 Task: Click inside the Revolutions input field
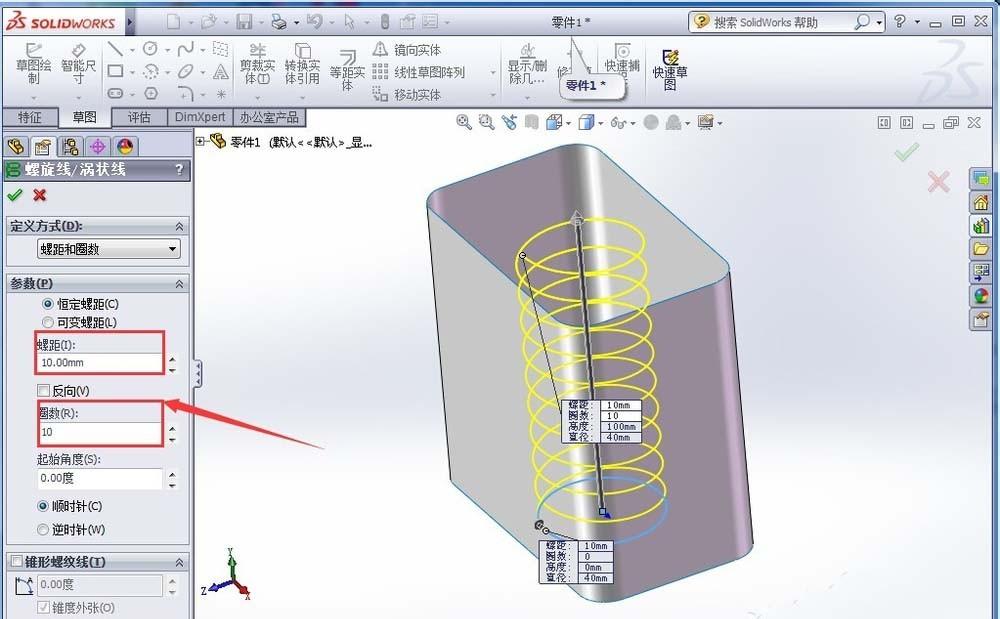coord(95,434)
